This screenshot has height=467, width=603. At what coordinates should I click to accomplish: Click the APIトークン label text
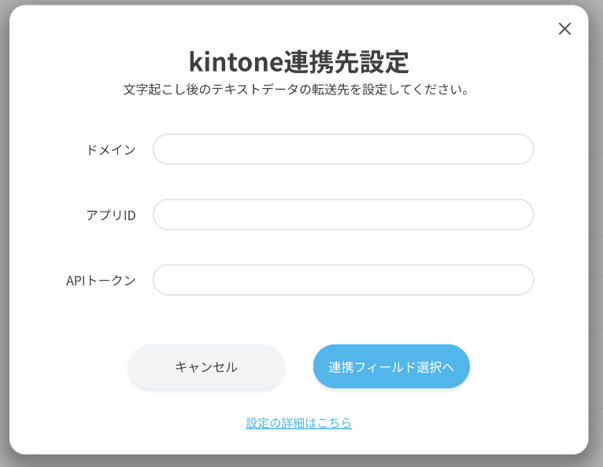point(101,280)
